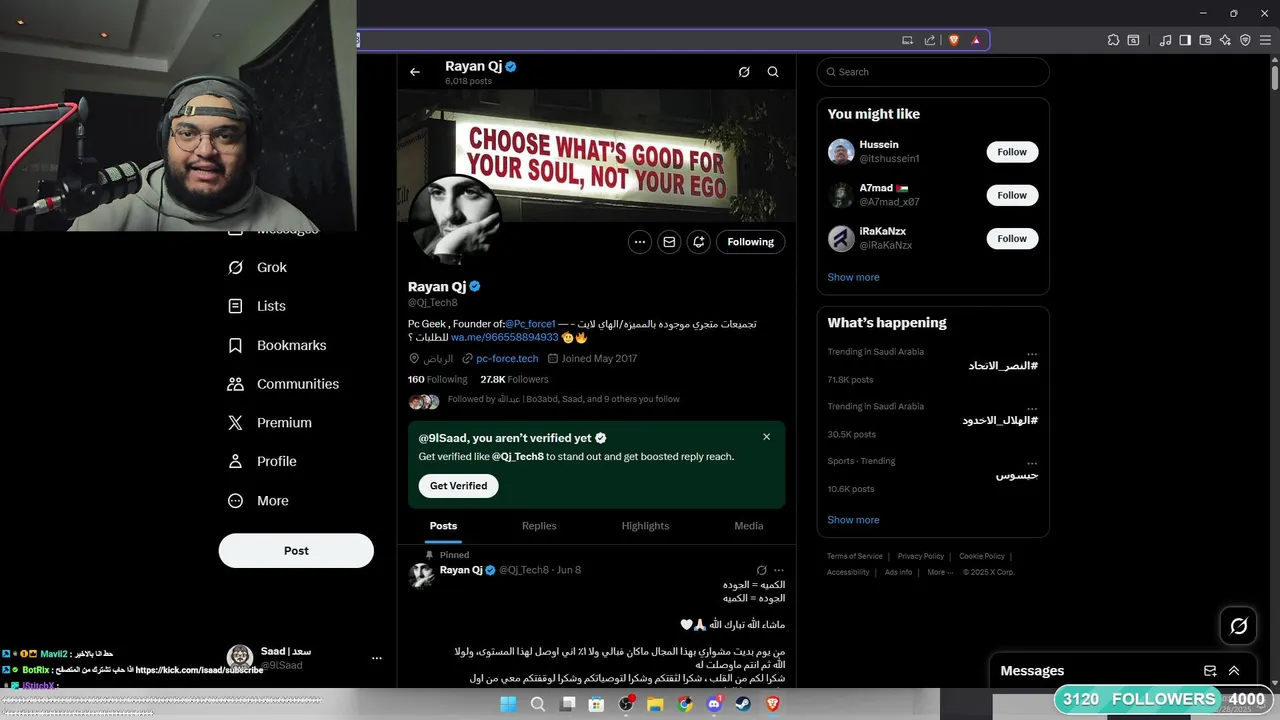Open browser hamburger main menu
Image resolution: width=1280 pixels, height=720 pixels.
pyautogui.click(x=1265, y=40)
